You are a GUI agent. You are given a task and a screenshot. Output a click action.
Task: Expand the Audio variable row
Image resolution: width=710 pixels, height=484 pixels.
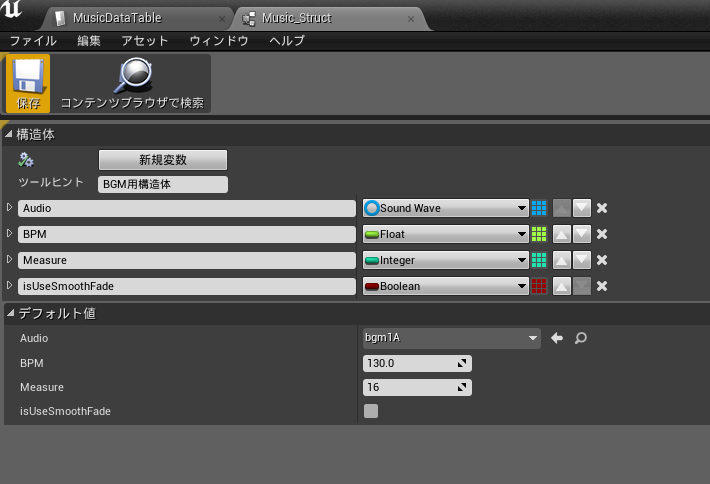pos(9,207)
